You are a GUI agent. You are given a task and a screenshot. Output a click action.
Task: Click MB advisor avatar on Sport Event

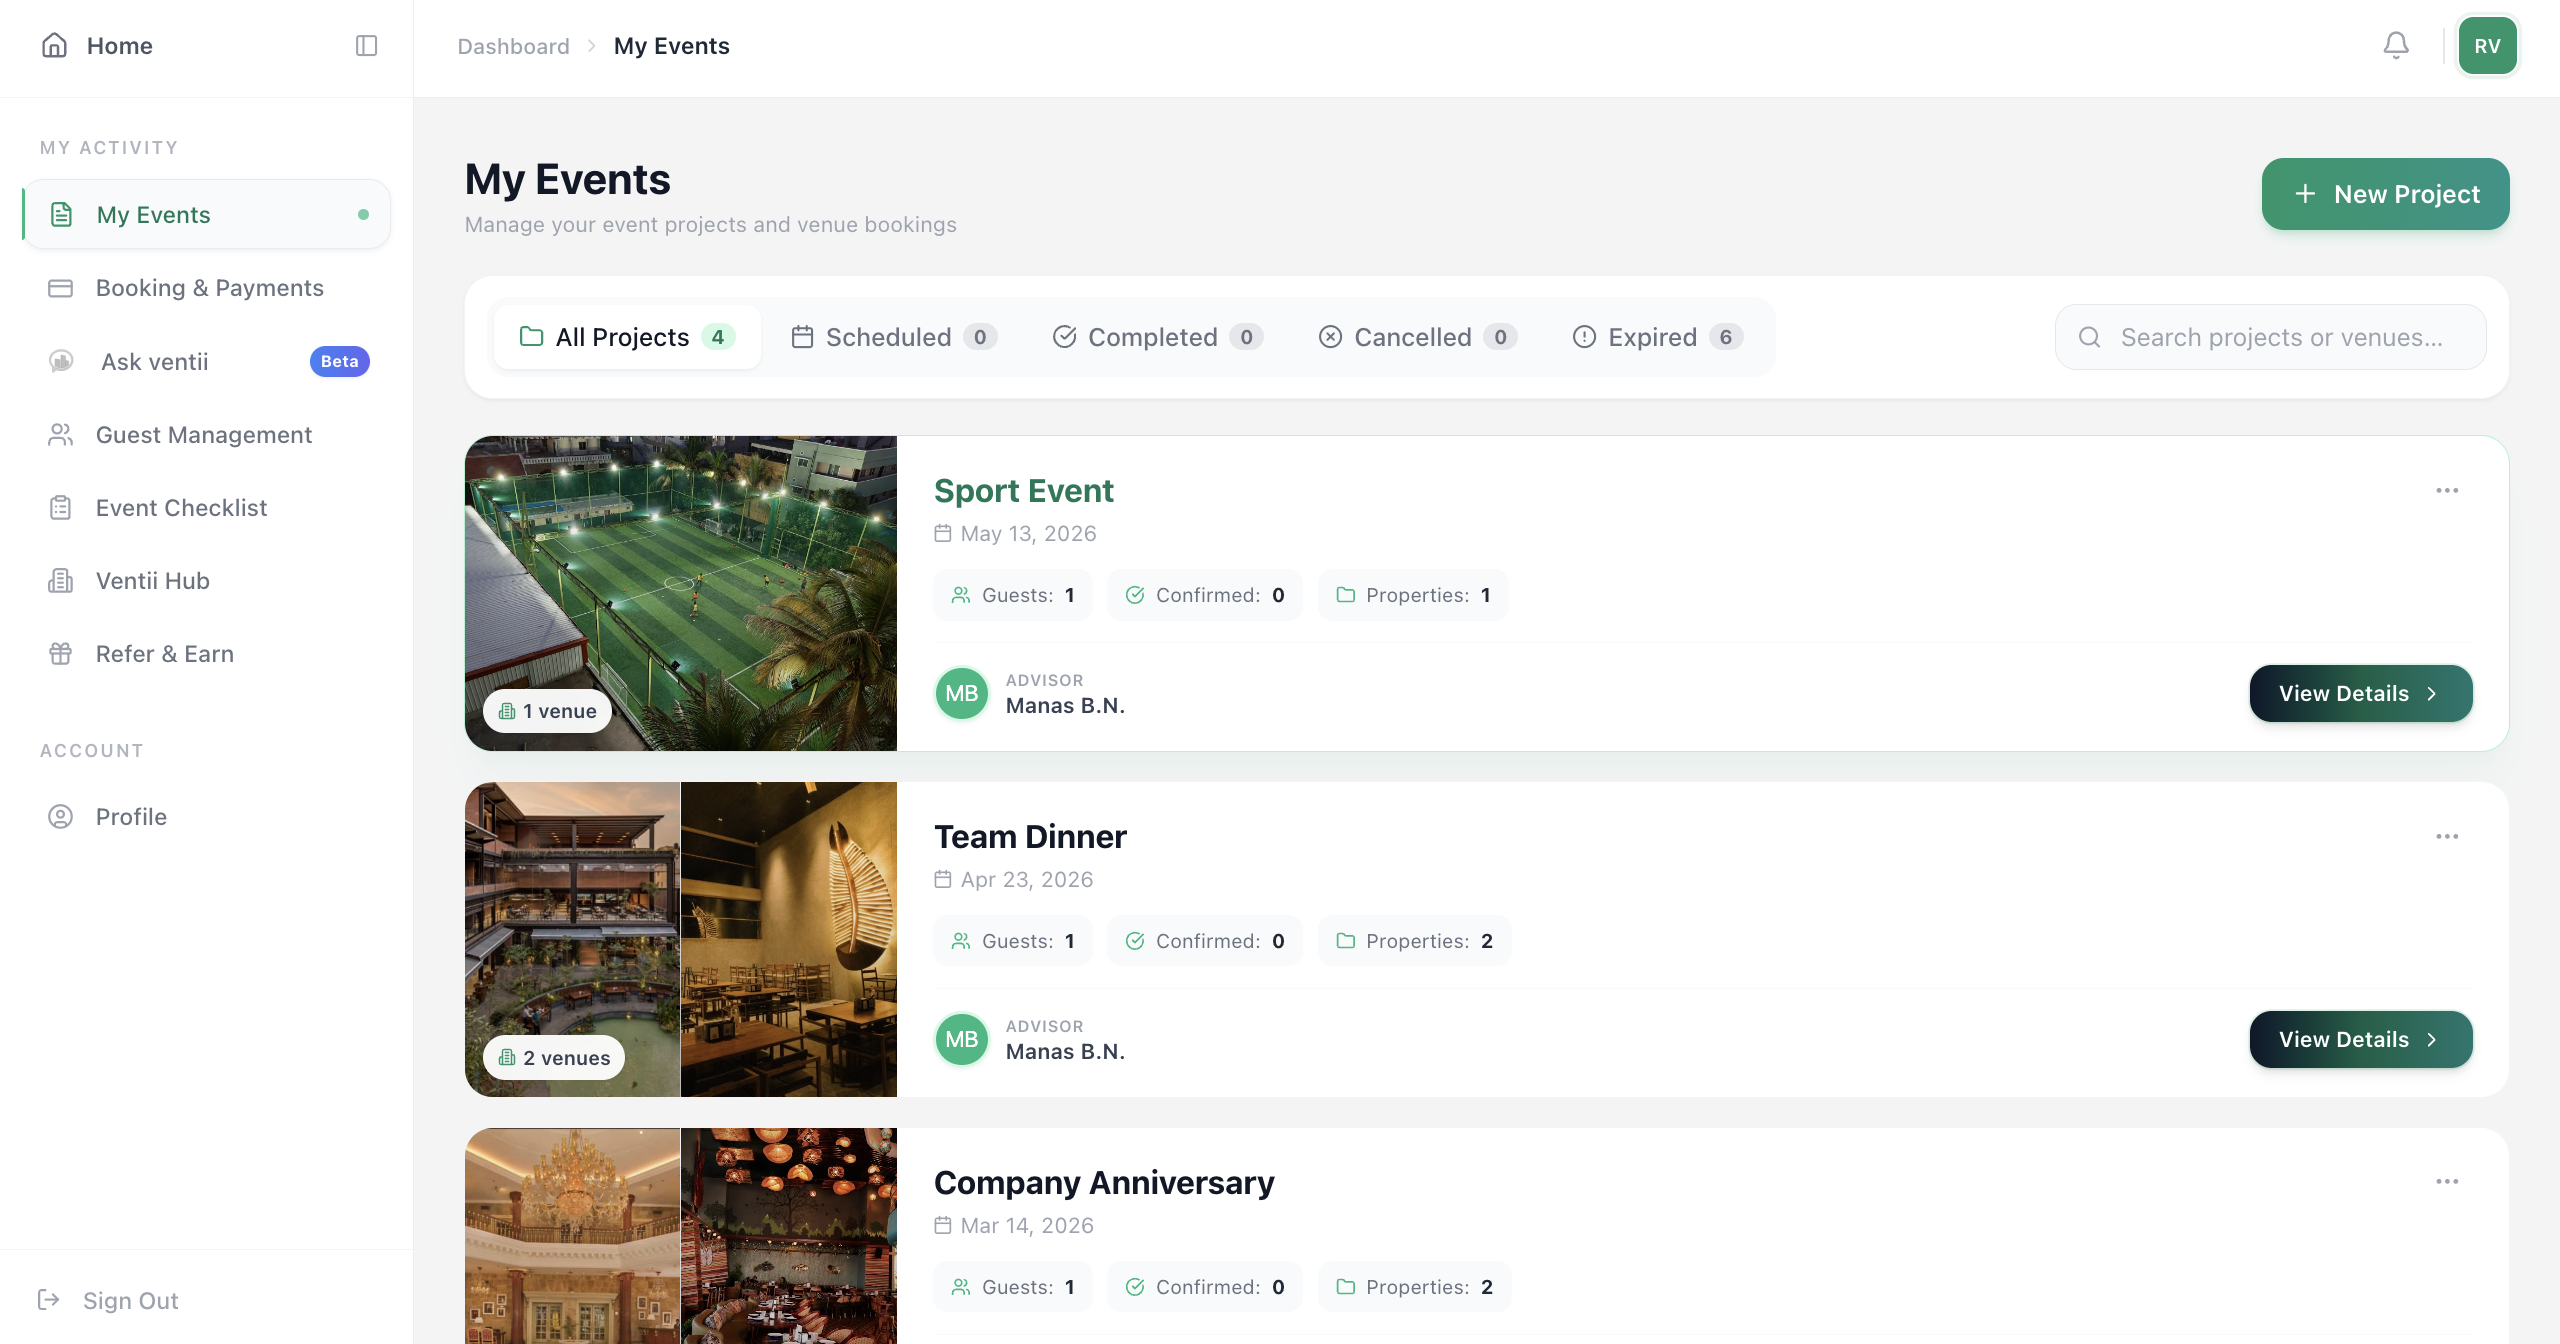961,693
